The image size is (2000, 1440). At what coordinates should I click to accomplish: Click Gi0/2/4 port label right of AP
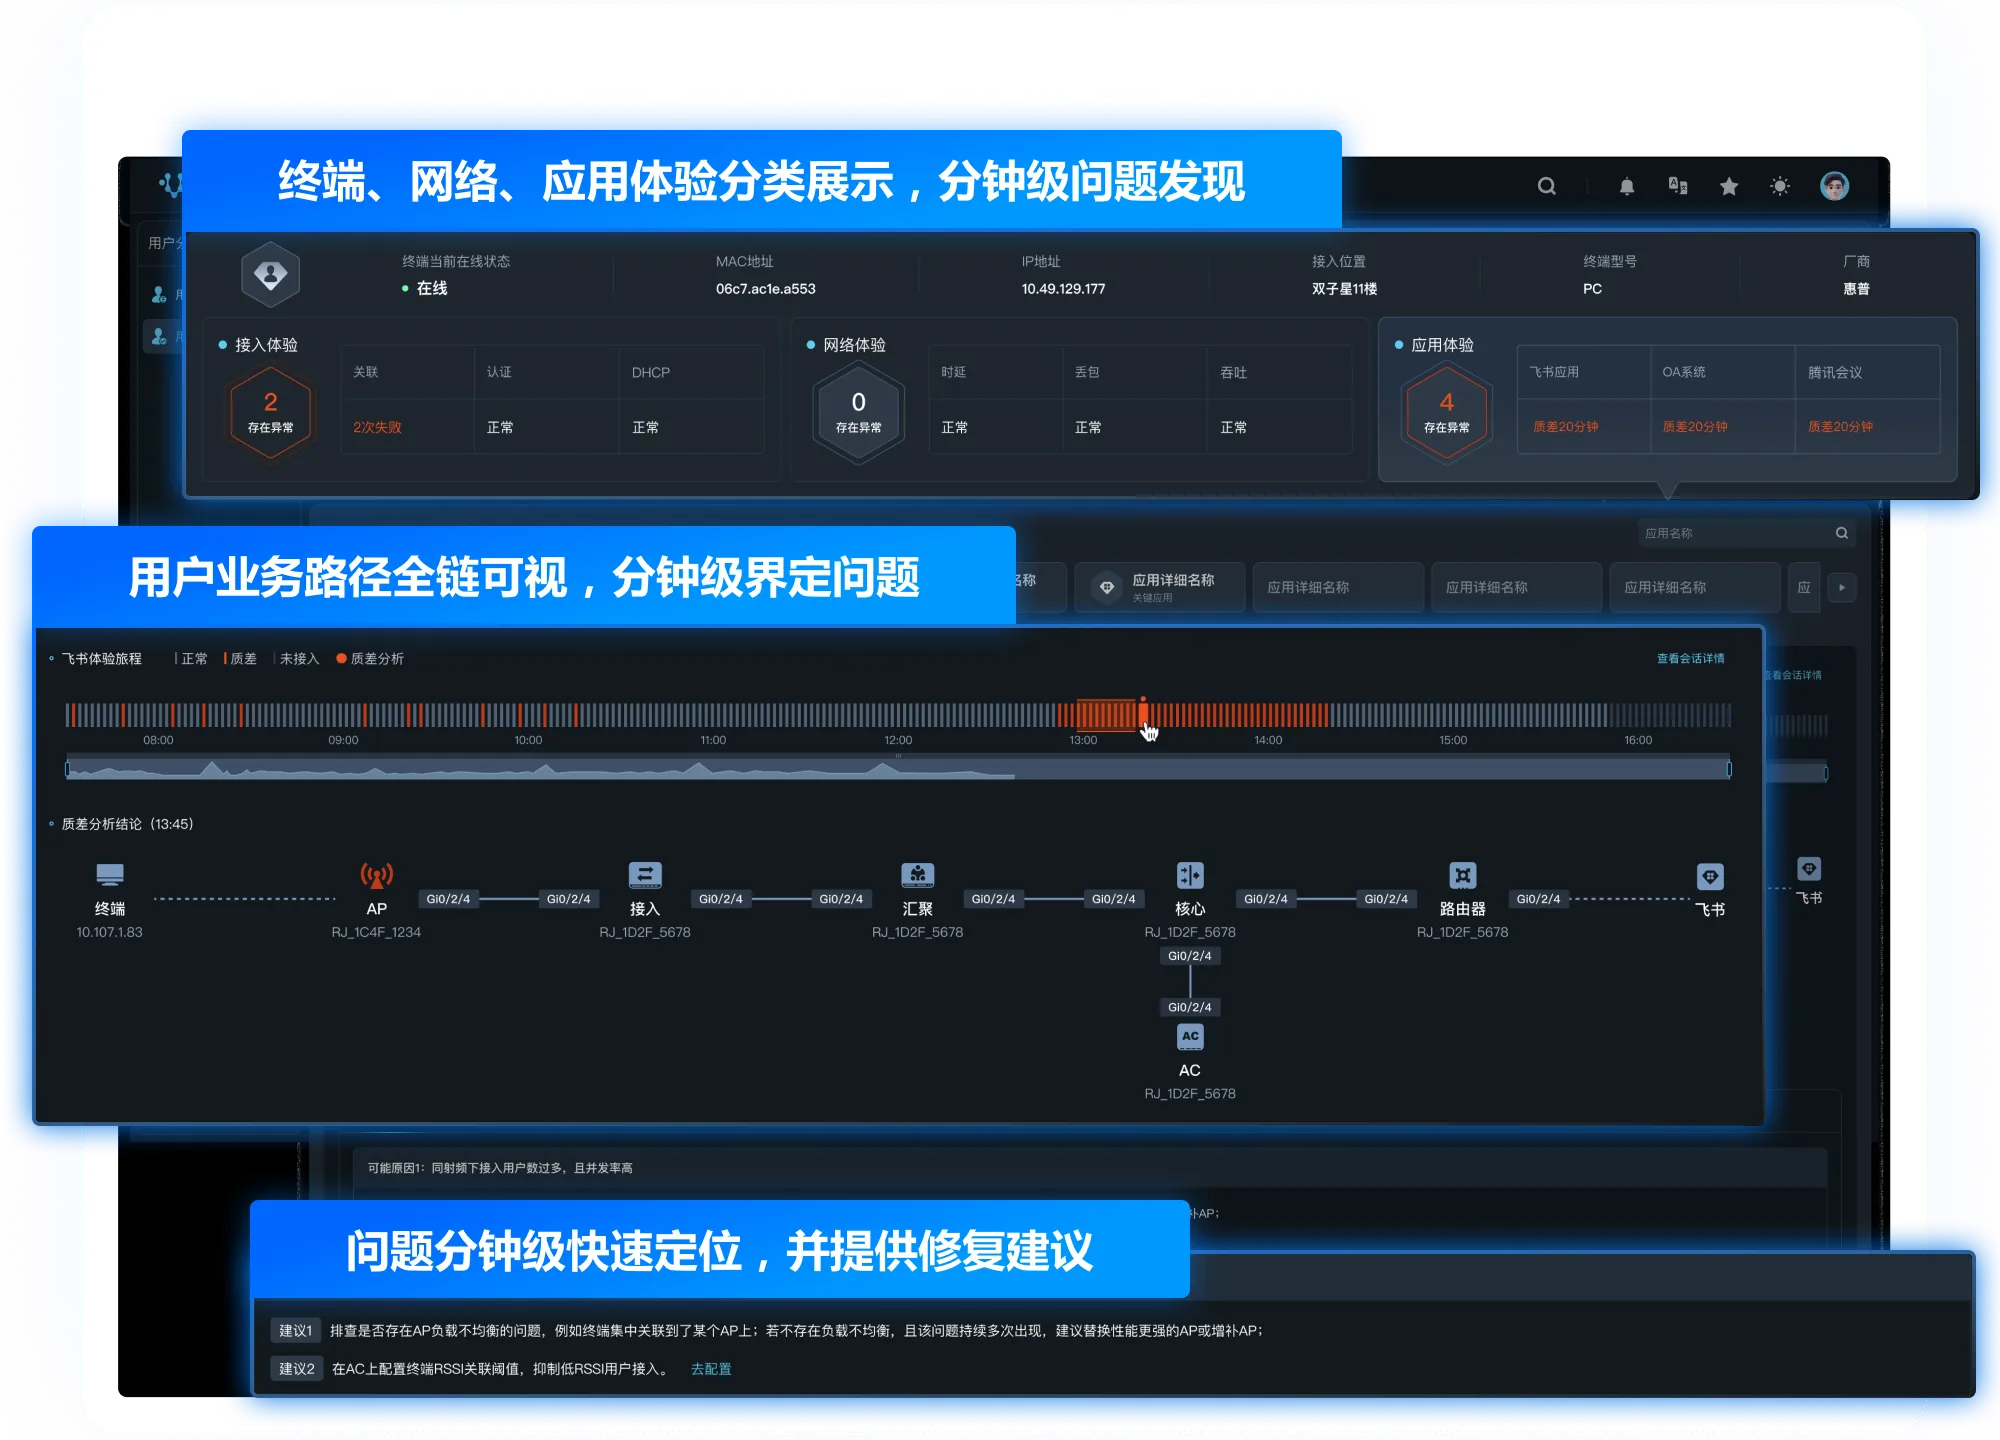click(448, 899)
